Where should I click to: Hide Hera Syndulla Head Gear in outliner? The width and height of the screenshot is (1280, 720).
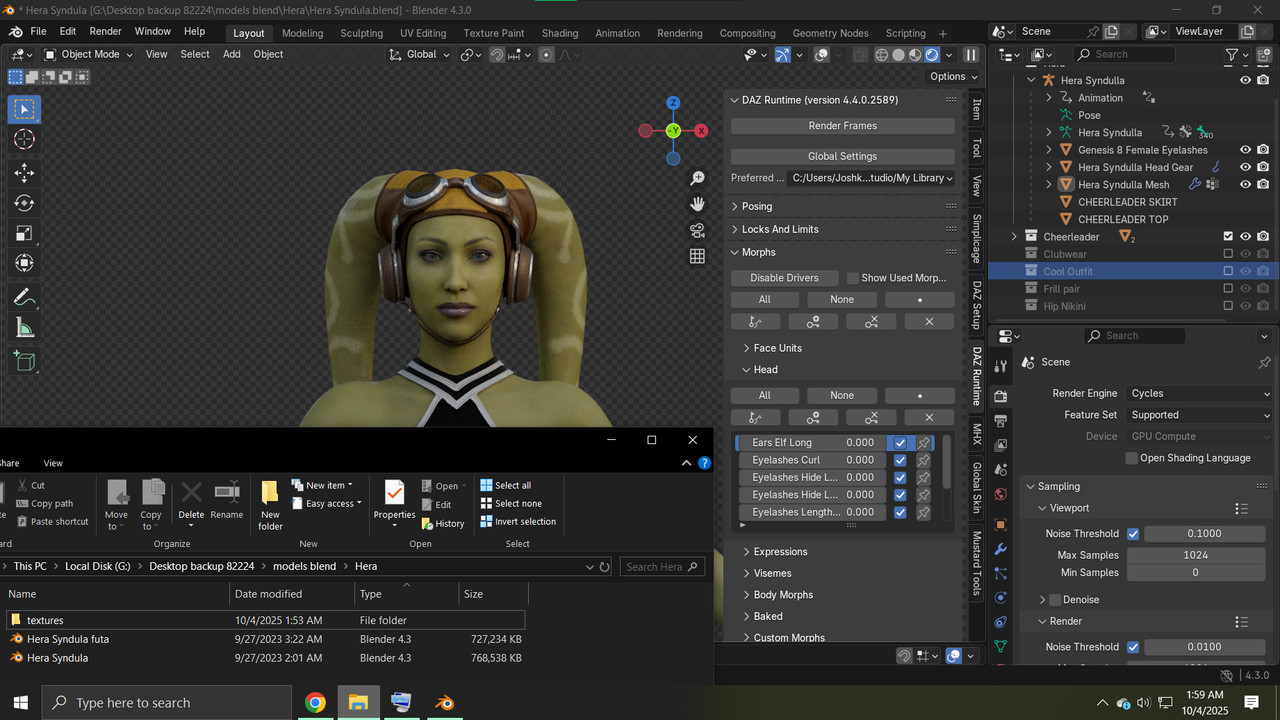click(x=1245, y=167)
